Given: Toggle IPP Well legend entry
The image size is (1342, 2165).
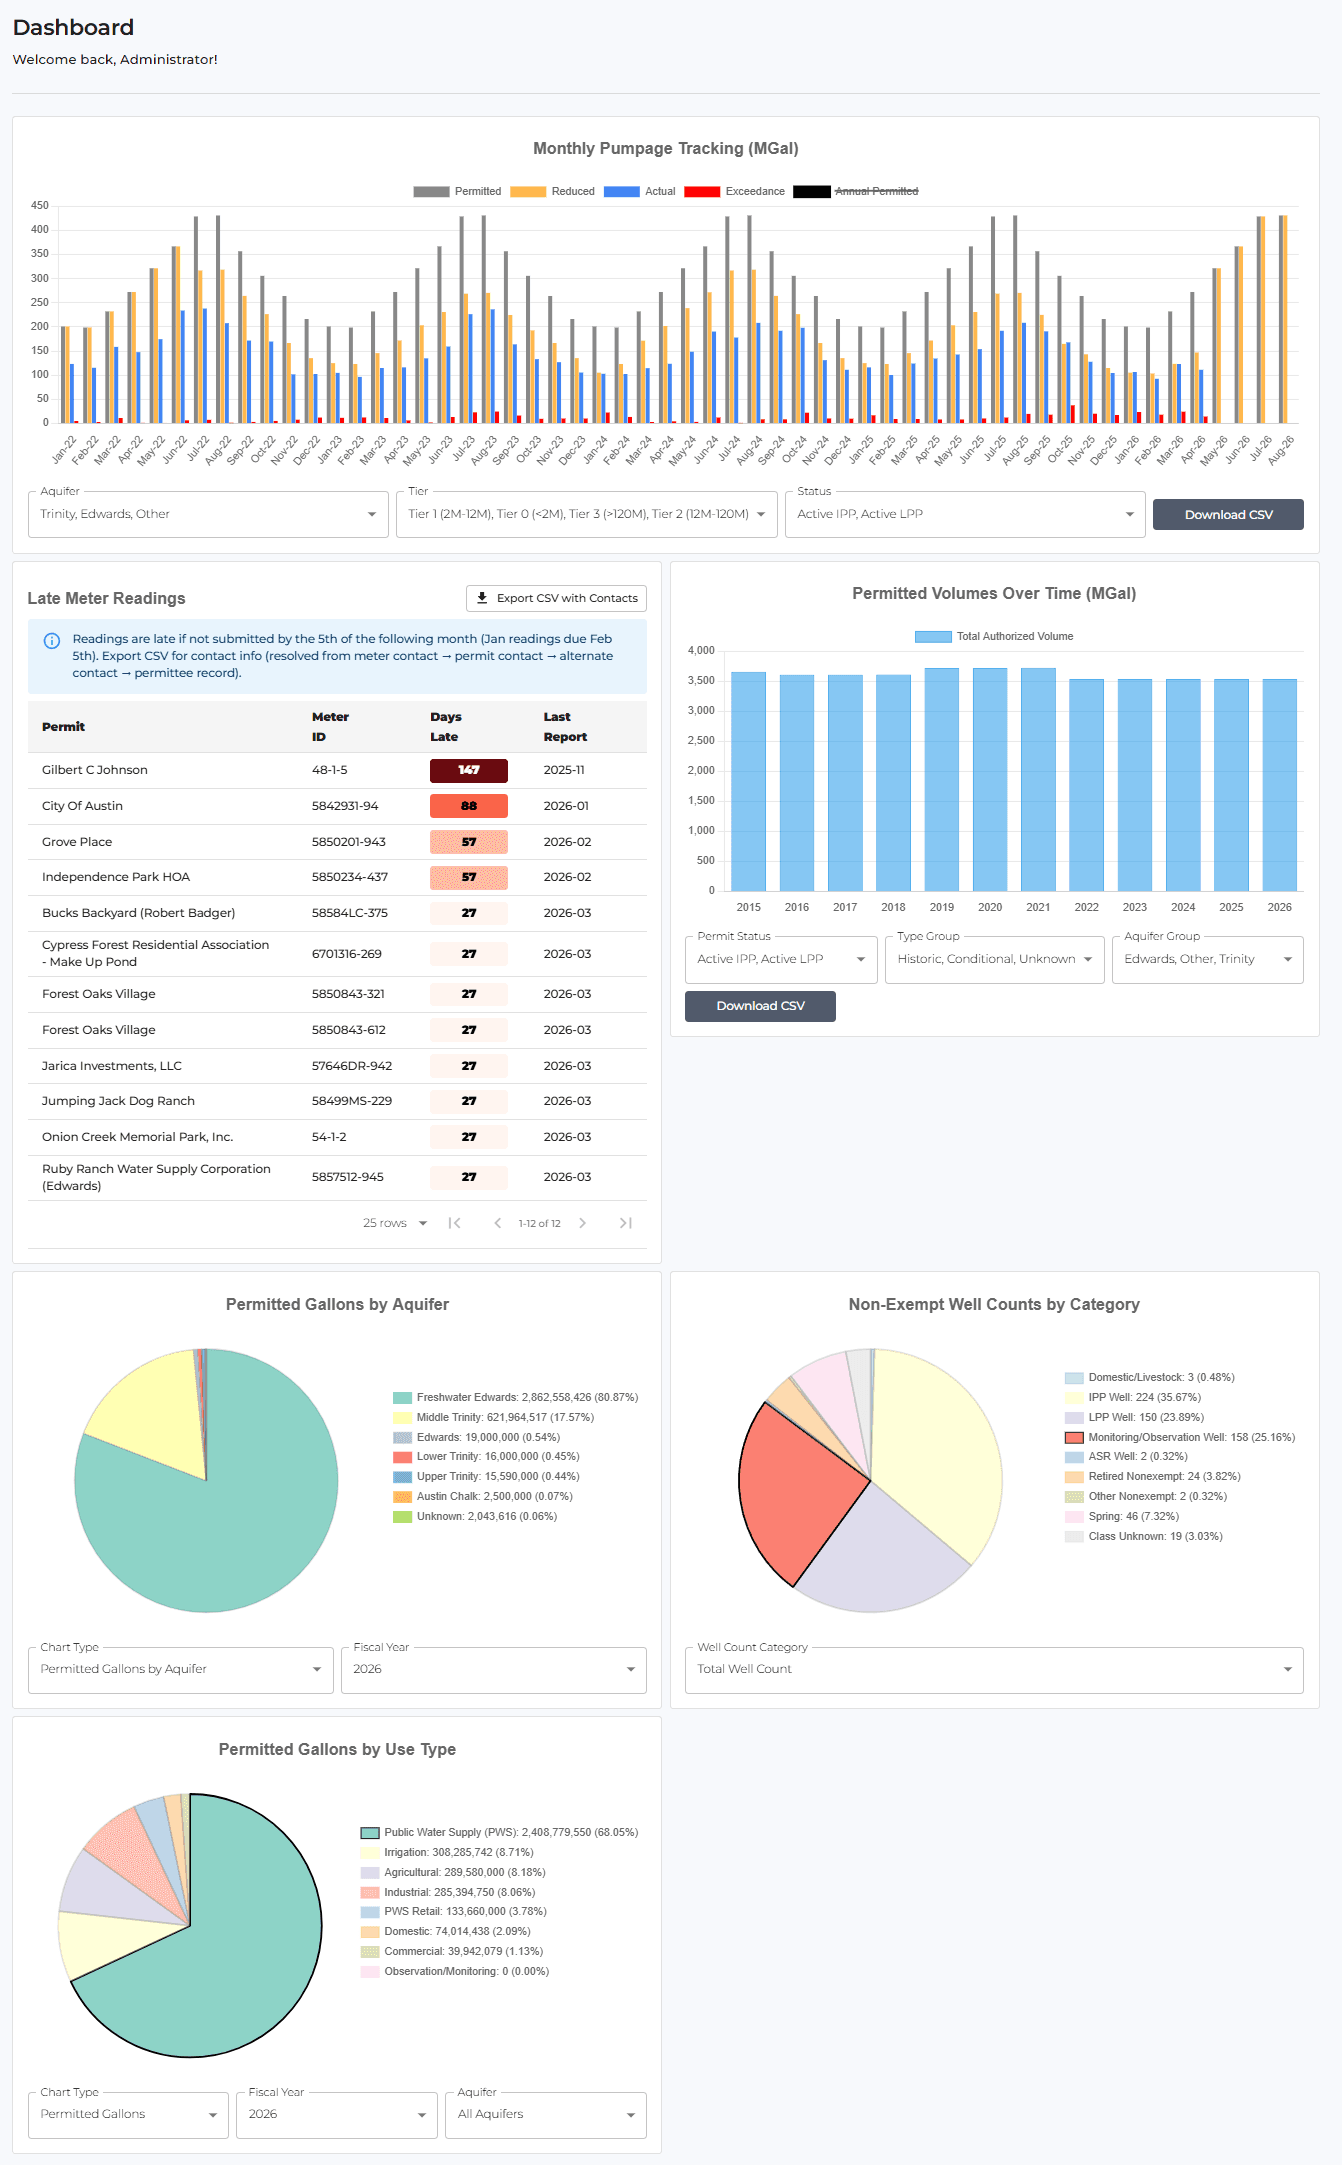Looking at the screenshot, I should click(1133, 1397).
